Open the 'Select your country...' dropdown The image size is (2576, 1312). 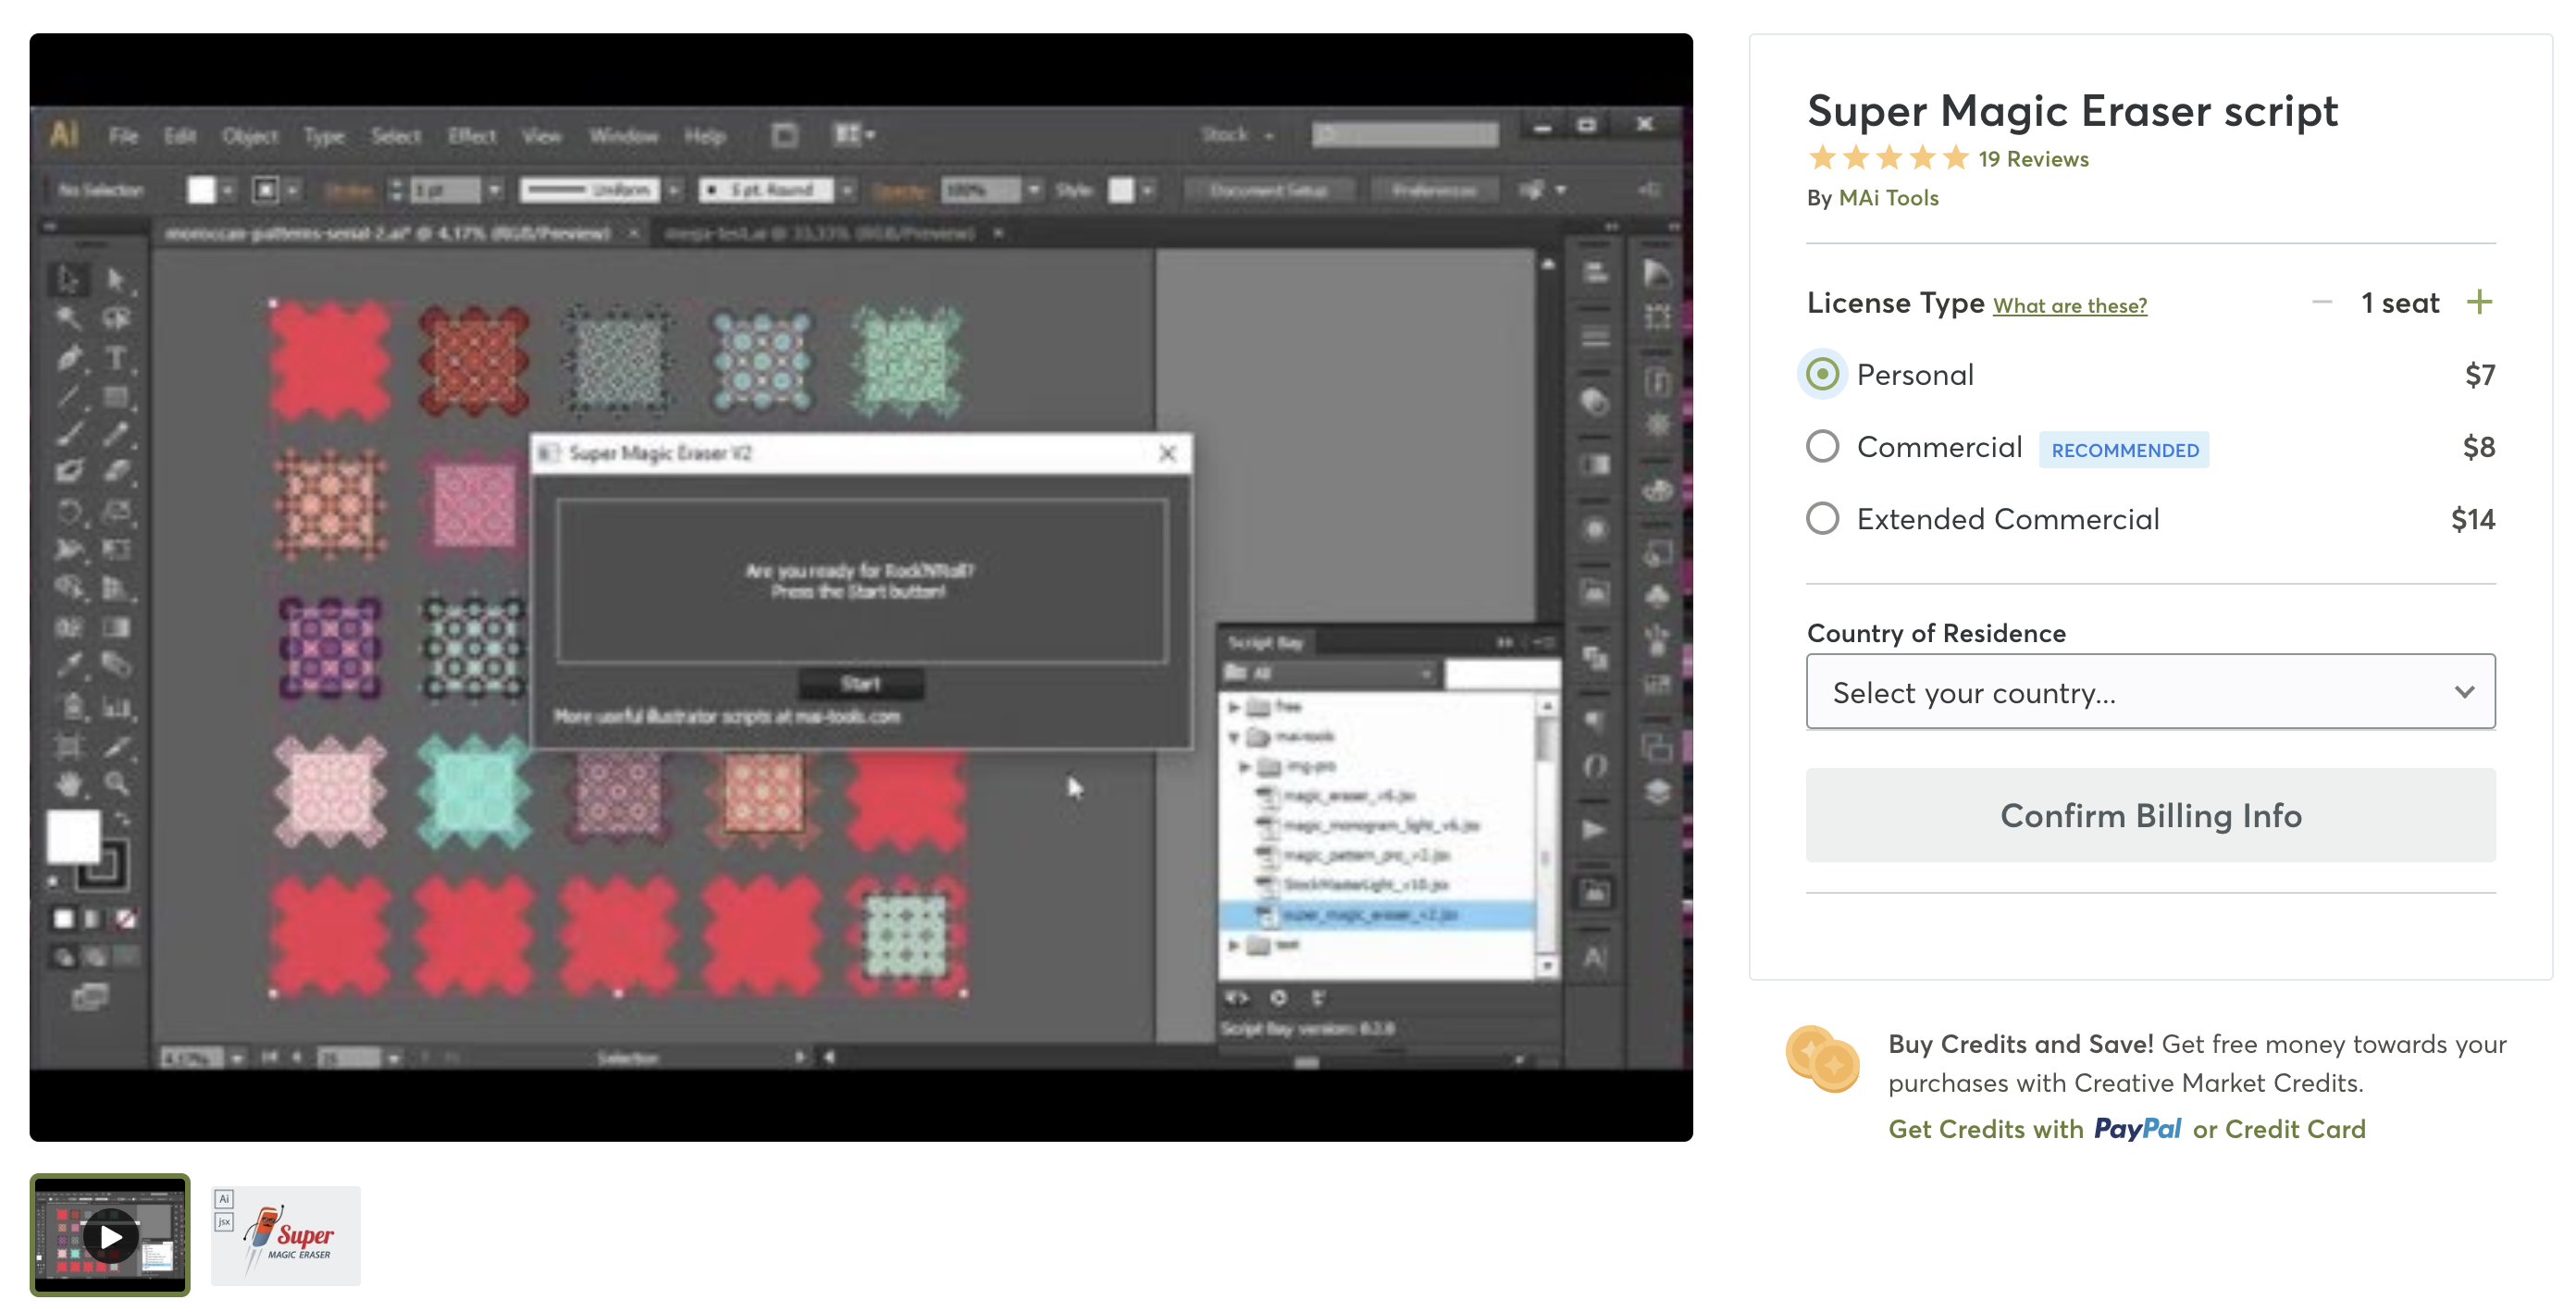[x=2150, y=692]
